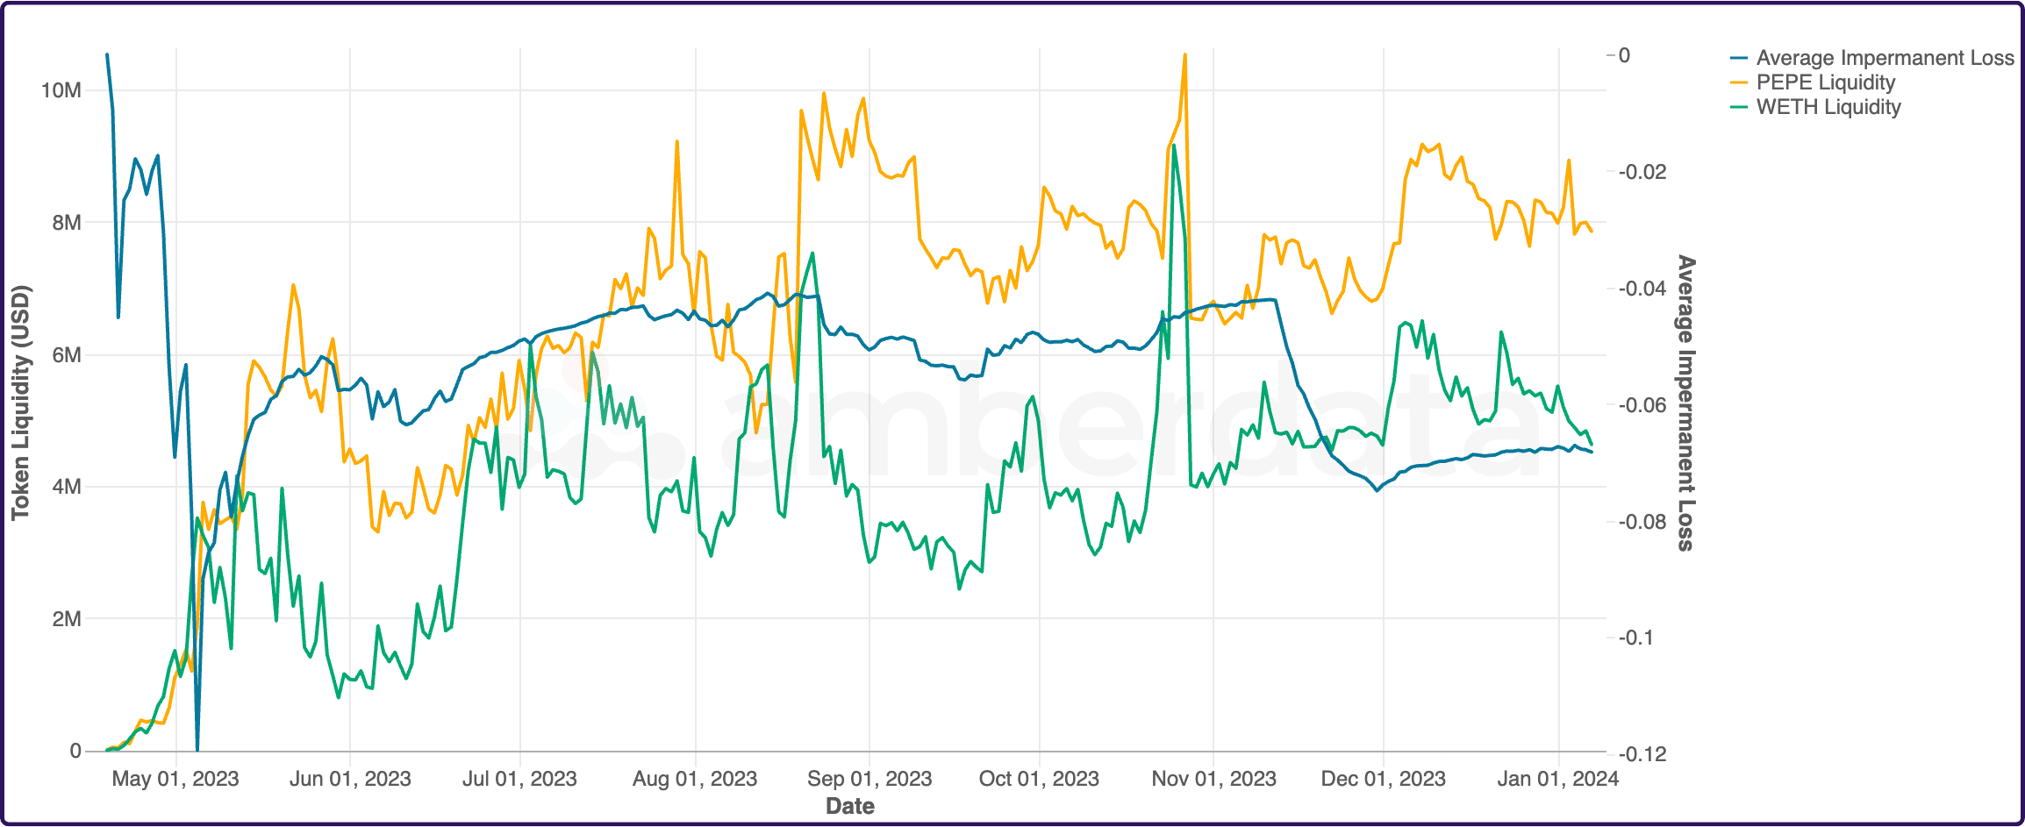Toggle the PEPE Liquidity legend entry

coord(1825,83)
